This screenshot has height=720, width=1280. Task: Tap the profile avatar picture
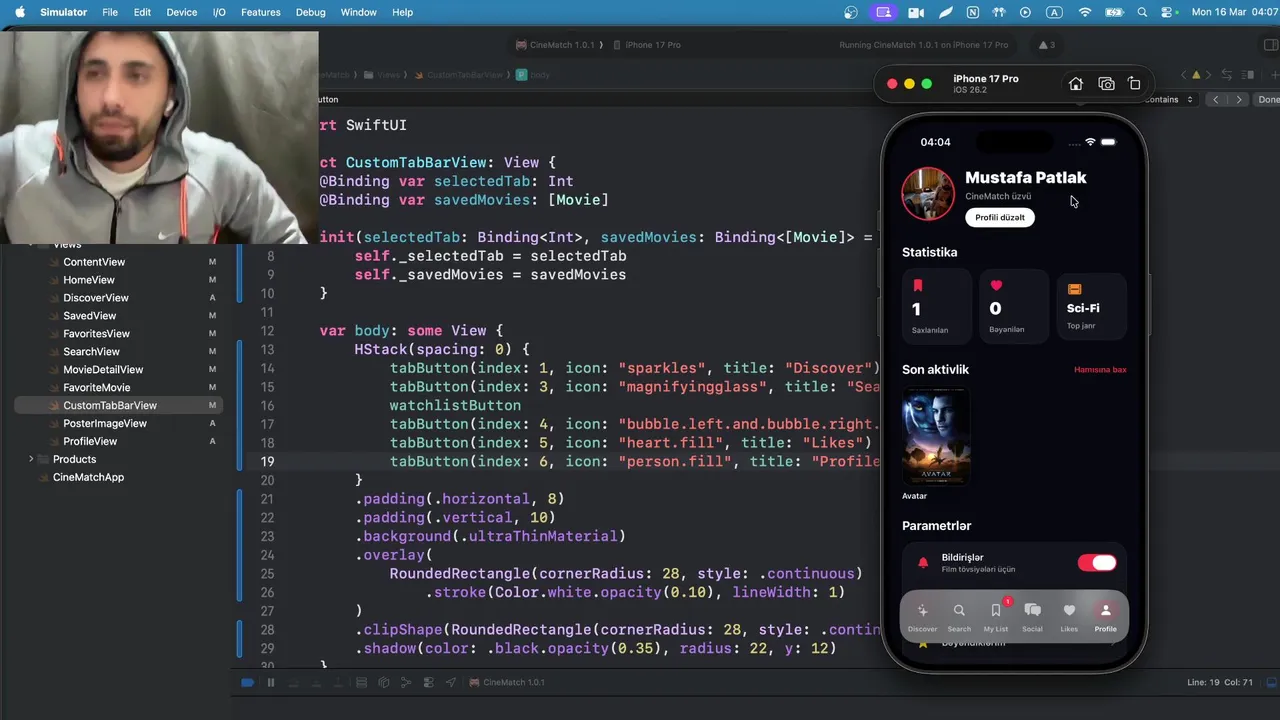928,194
